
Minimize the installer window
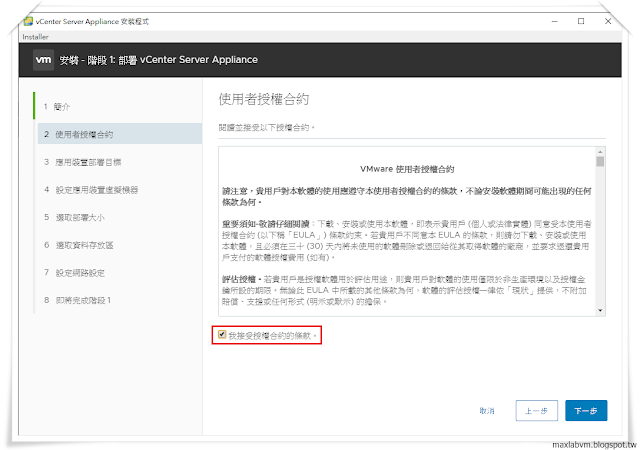tap(554, 21)
